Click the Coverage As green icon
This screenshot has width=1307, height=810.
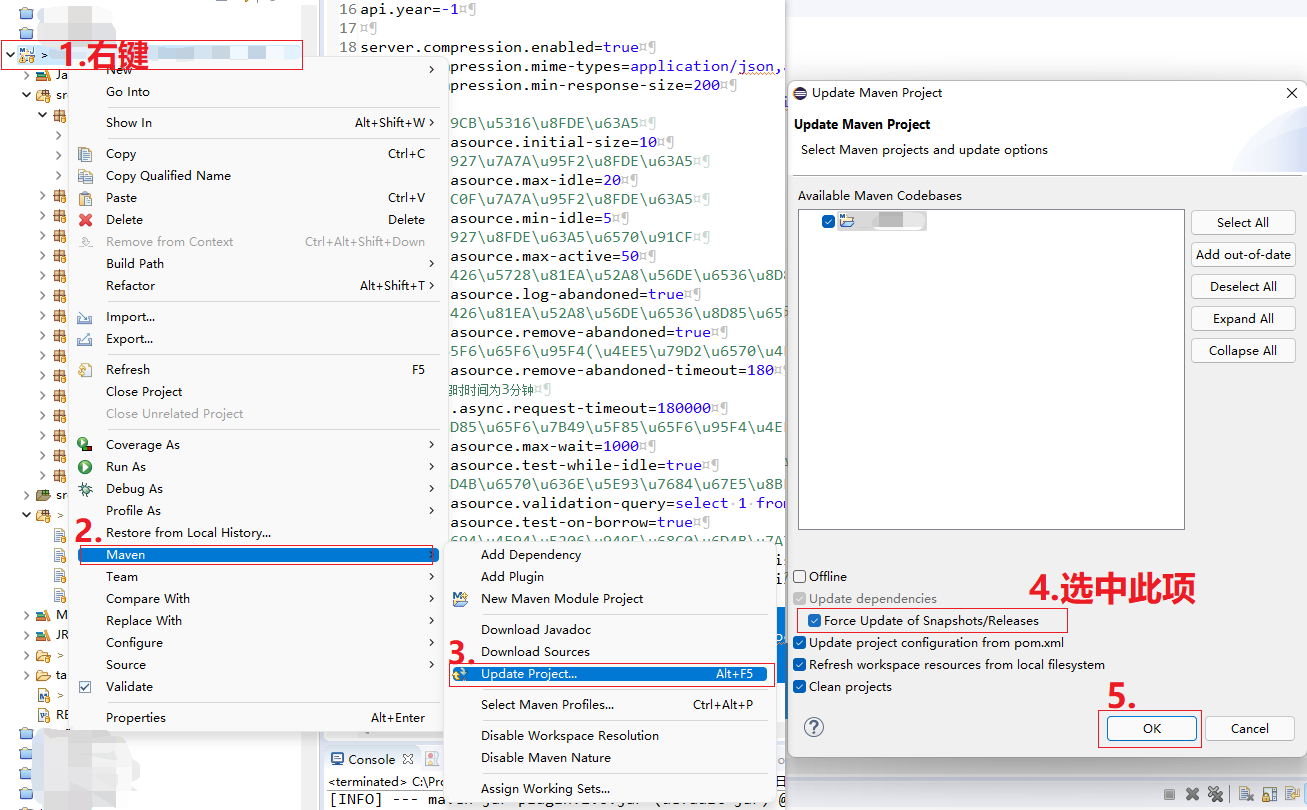(x=85, y=444)
